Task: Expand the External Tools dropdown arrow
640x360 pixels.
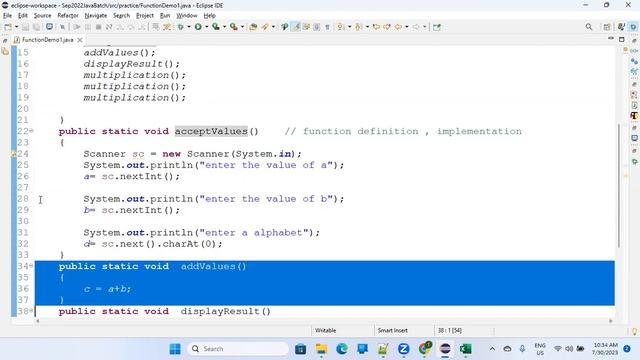Action: pos(242,27)
